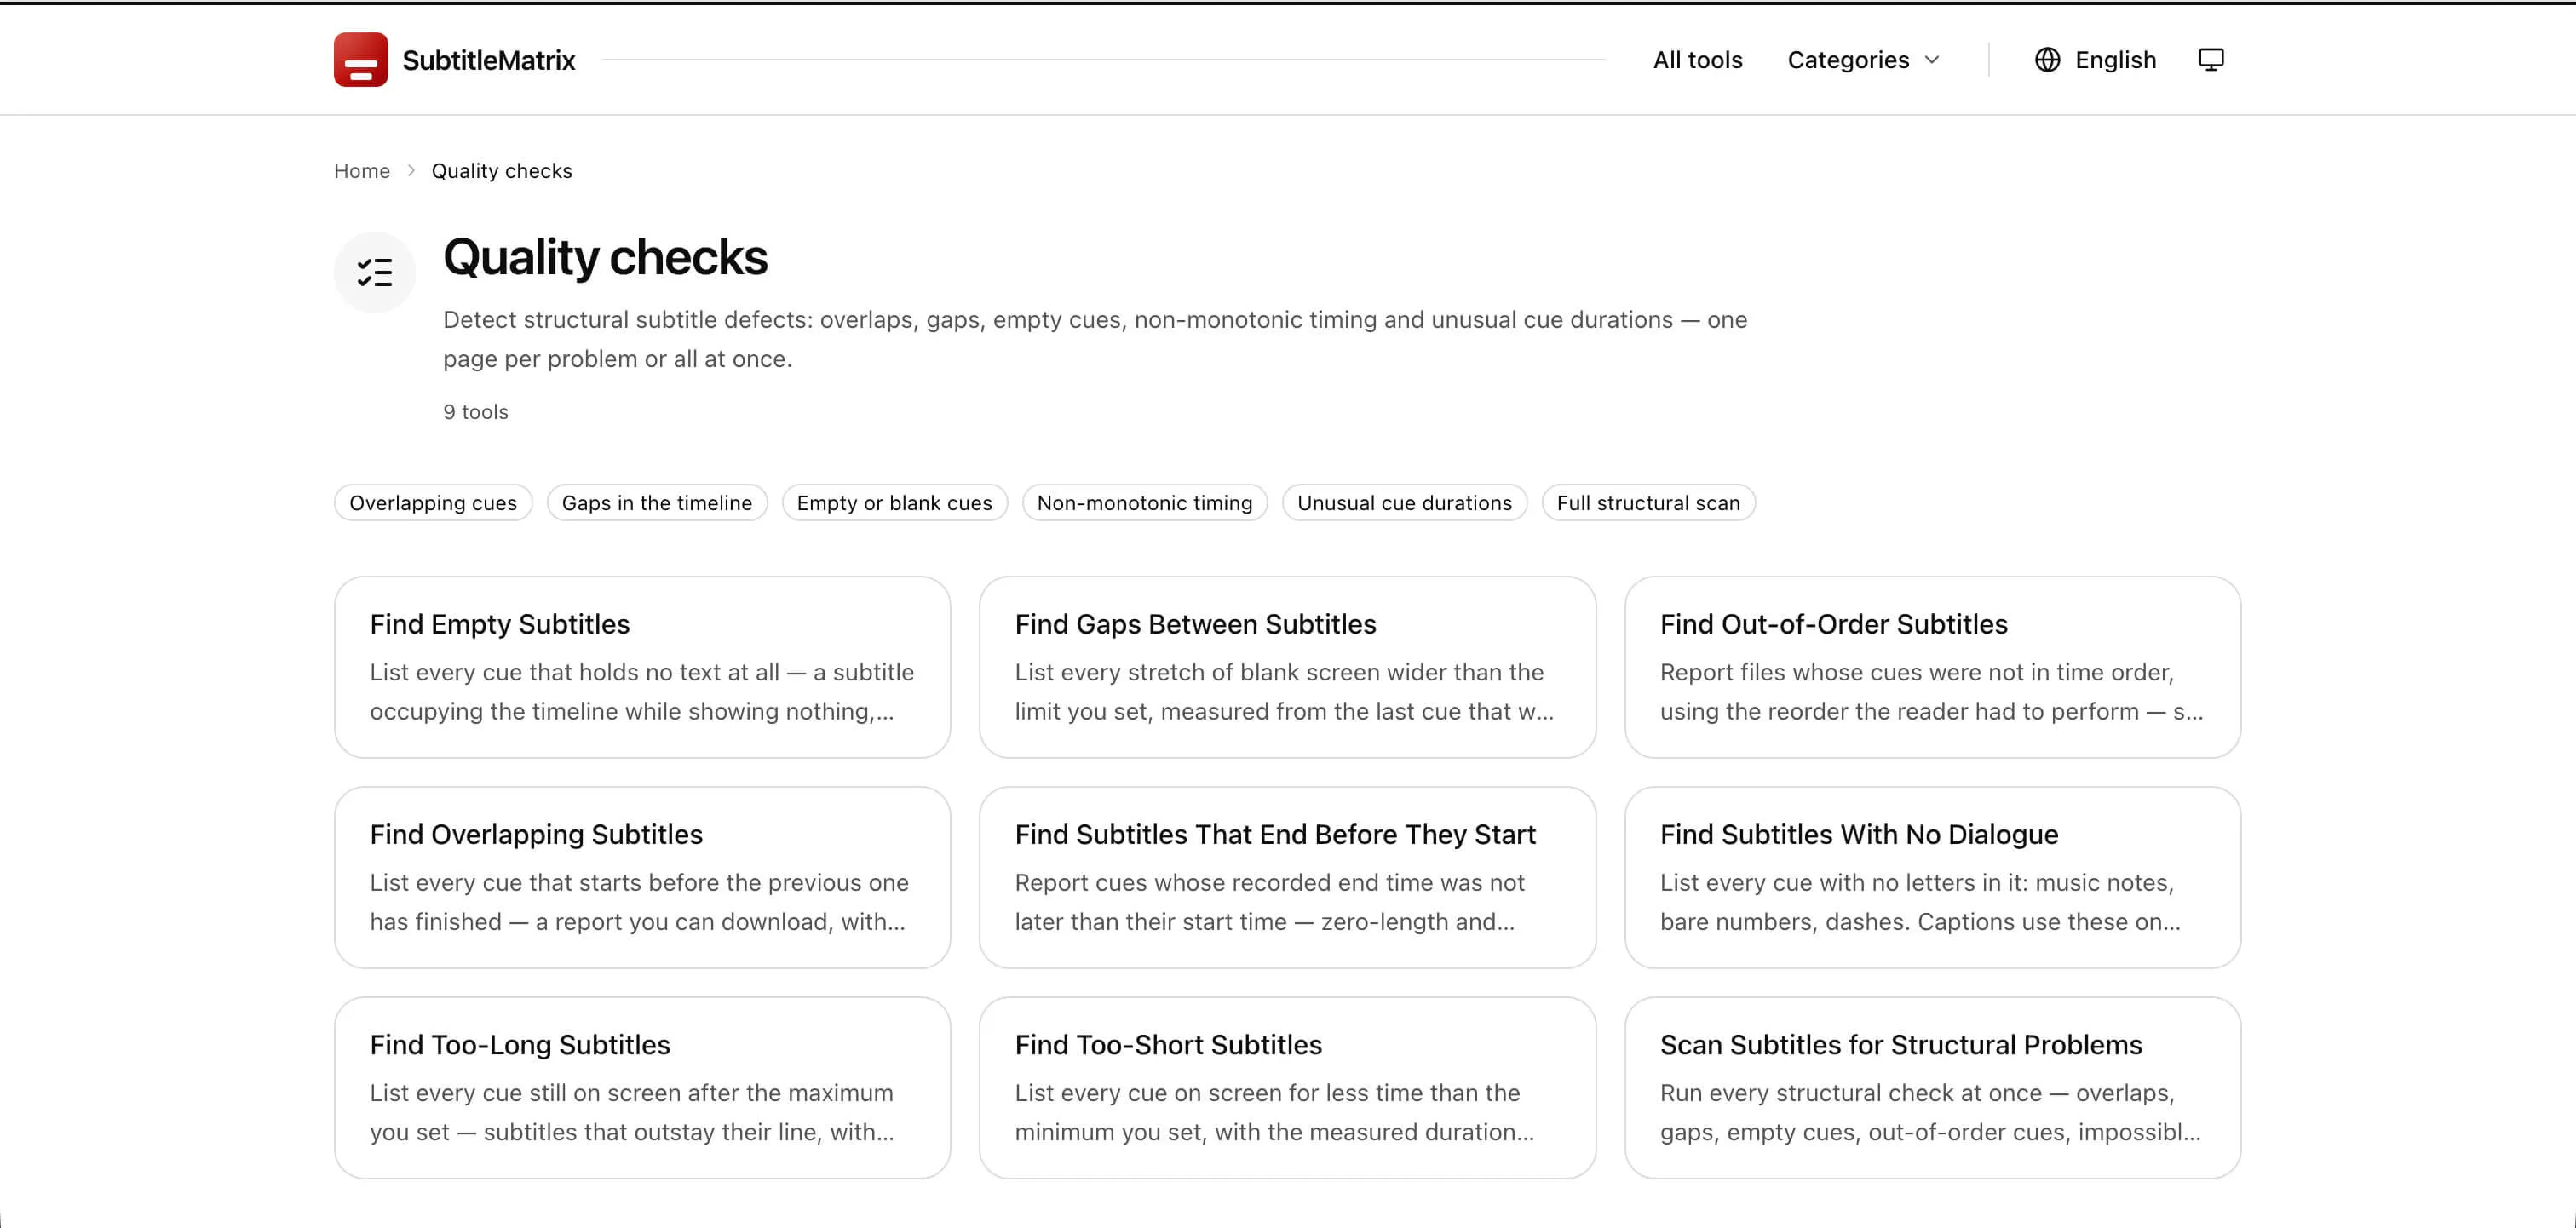Click the Quality checks page heading
The image size is (2576, 1228).
click(x=605, y=258)
